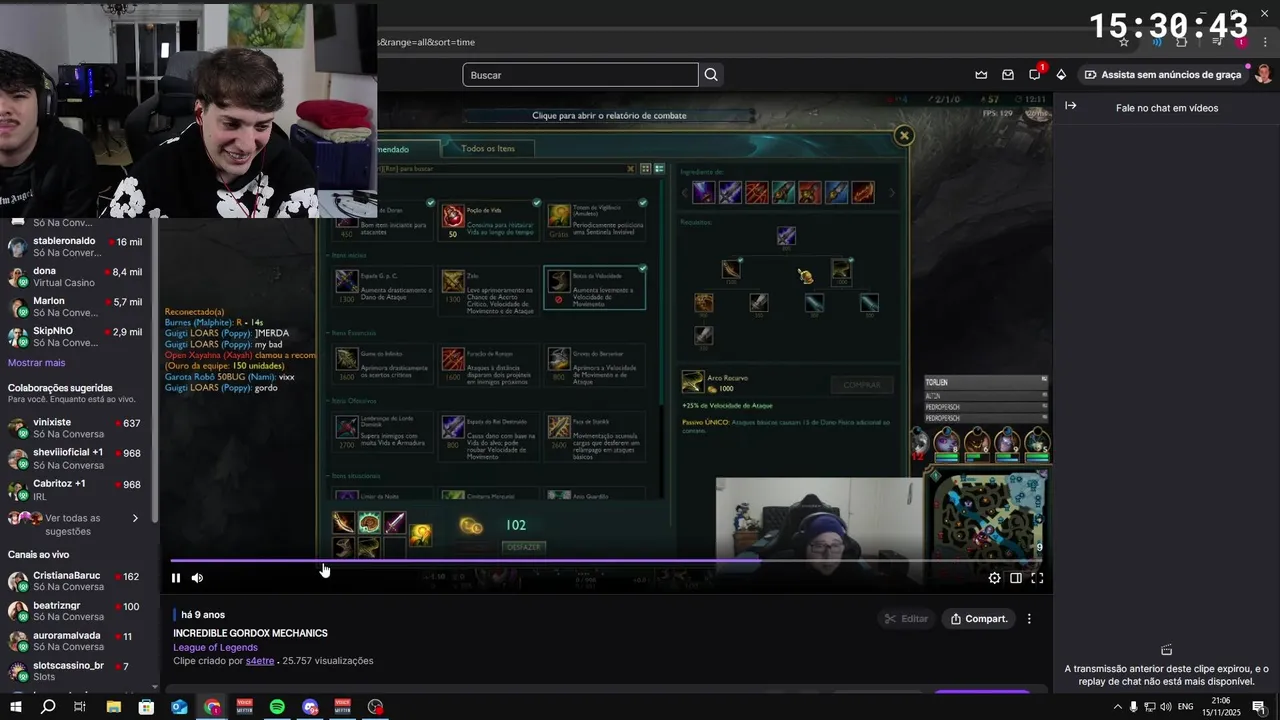
Task: Click Mostrar mais in sidebar
Action: [36, 363]
